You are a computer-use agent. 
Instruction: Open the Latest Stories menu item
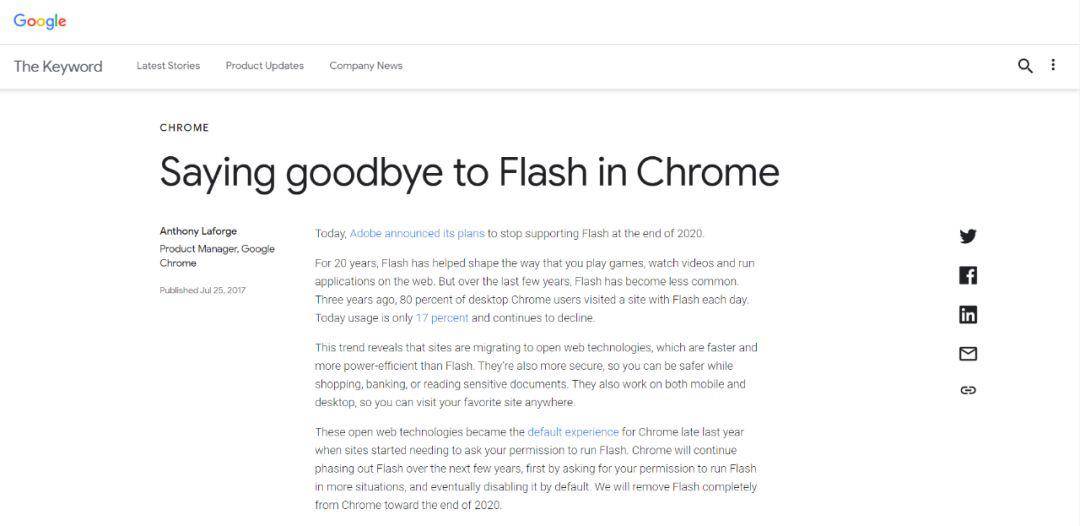coord(168,66)
